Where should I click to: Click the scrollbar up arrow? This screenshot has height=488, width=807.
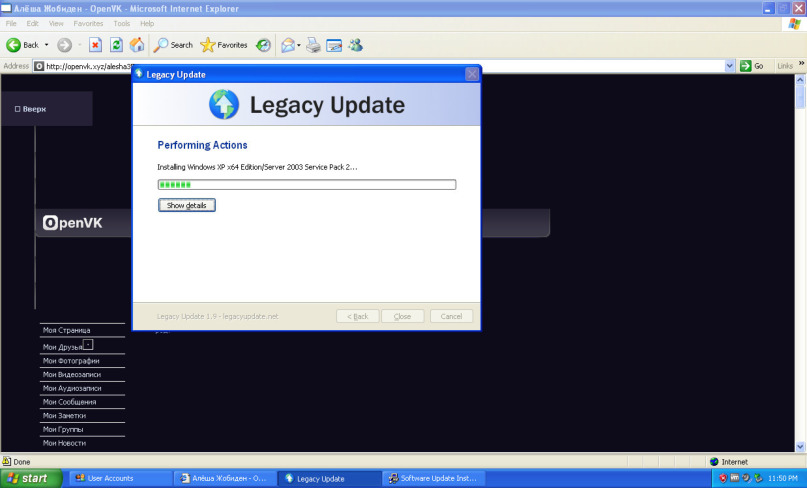(800, 80)
